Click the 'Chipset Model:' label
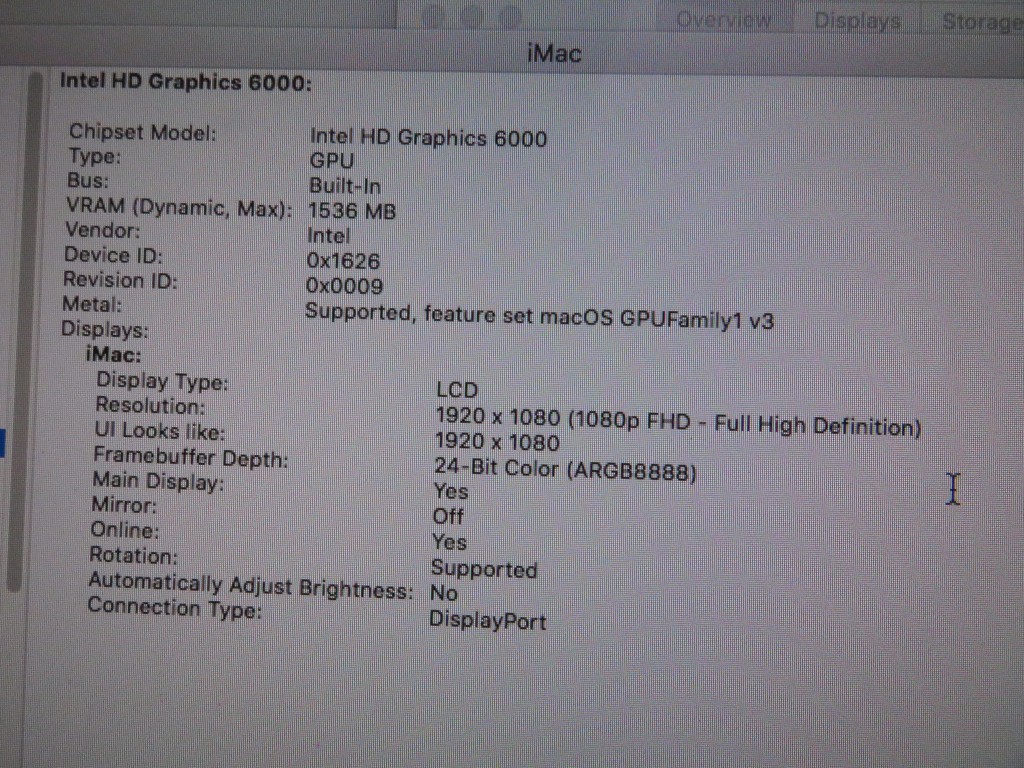This screenshot has height=768, width=1024. (142, 133)
